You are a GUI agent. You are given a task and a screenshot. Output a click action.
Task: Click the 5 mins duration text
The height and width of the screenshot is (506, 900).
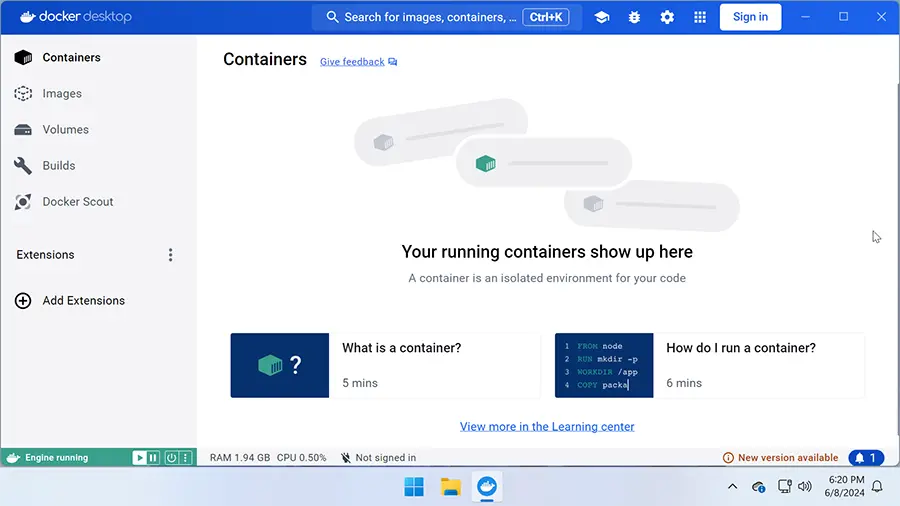360,383
